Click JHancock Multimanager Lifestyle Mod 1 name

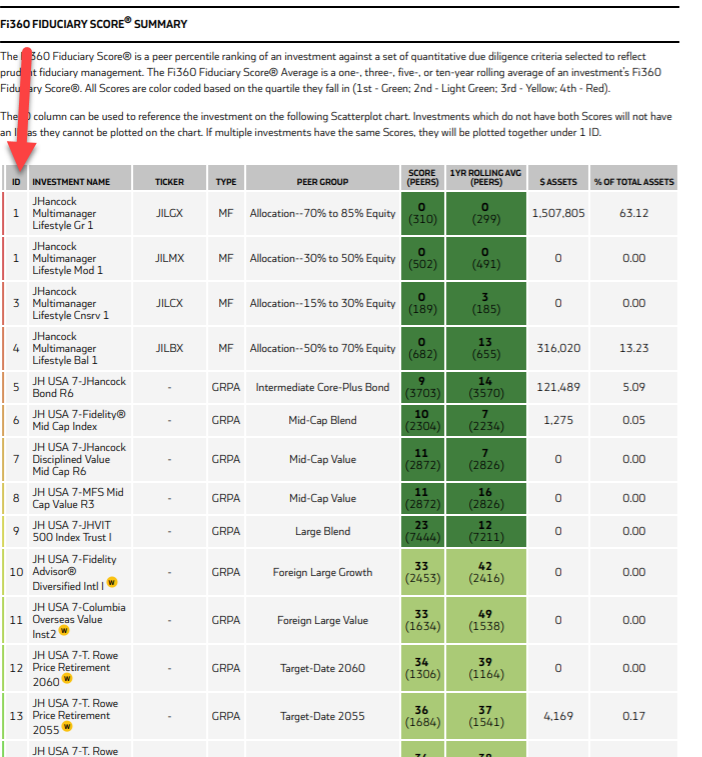click(68, 258)
